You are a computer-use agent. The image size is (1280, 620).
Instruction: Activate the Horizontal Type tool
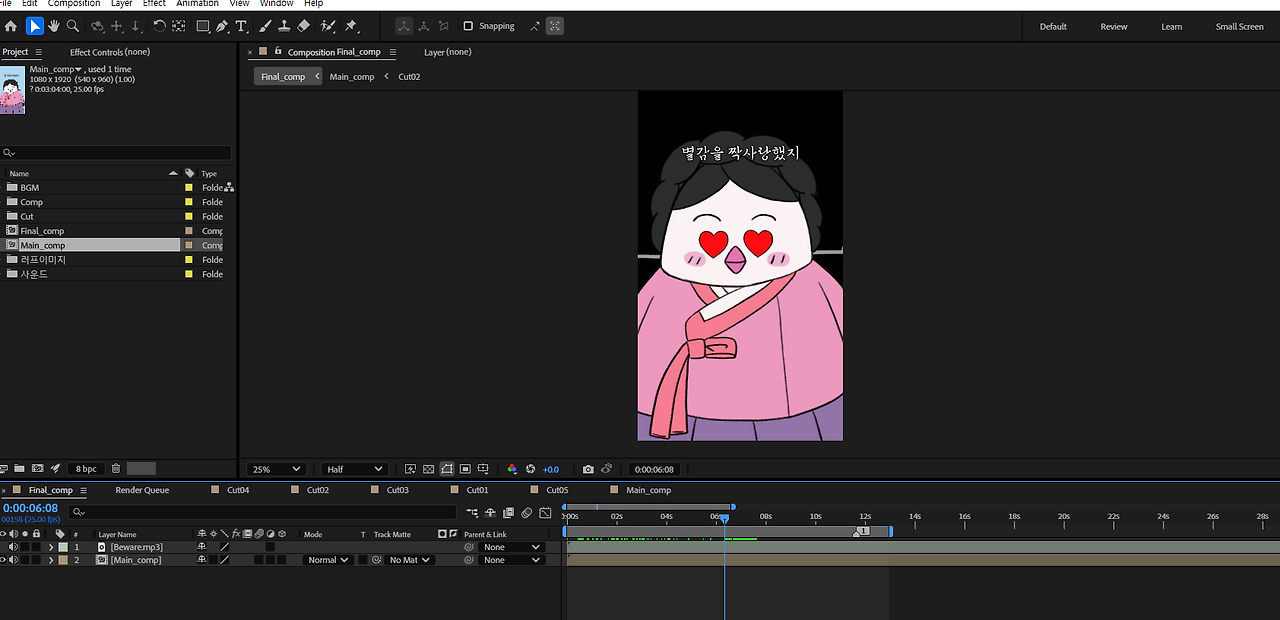(x=241, y=26)
